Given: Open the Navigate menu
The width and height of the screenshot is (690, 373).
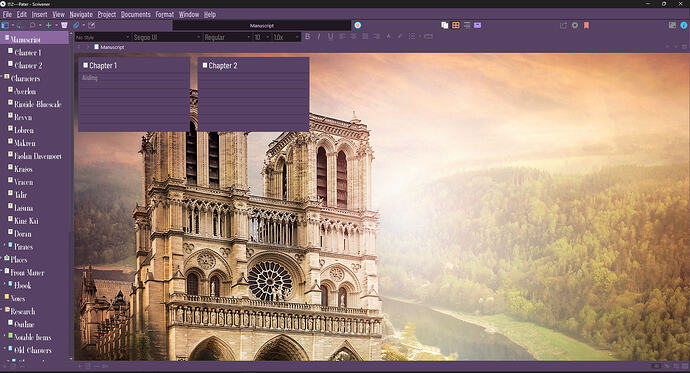Looking at the screenshot, I should click(x=81, y=15).
